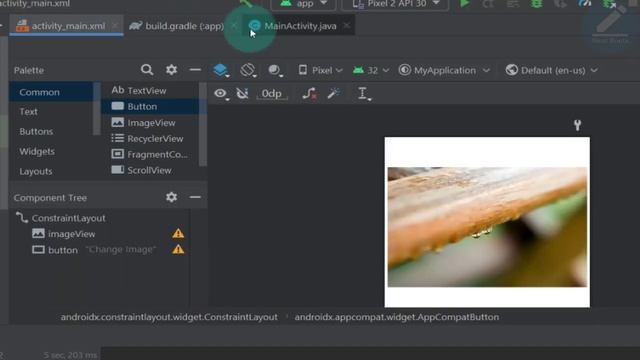
Task: Open Default (en-us) locale dropdown
Action: click(x=551, y=70)
